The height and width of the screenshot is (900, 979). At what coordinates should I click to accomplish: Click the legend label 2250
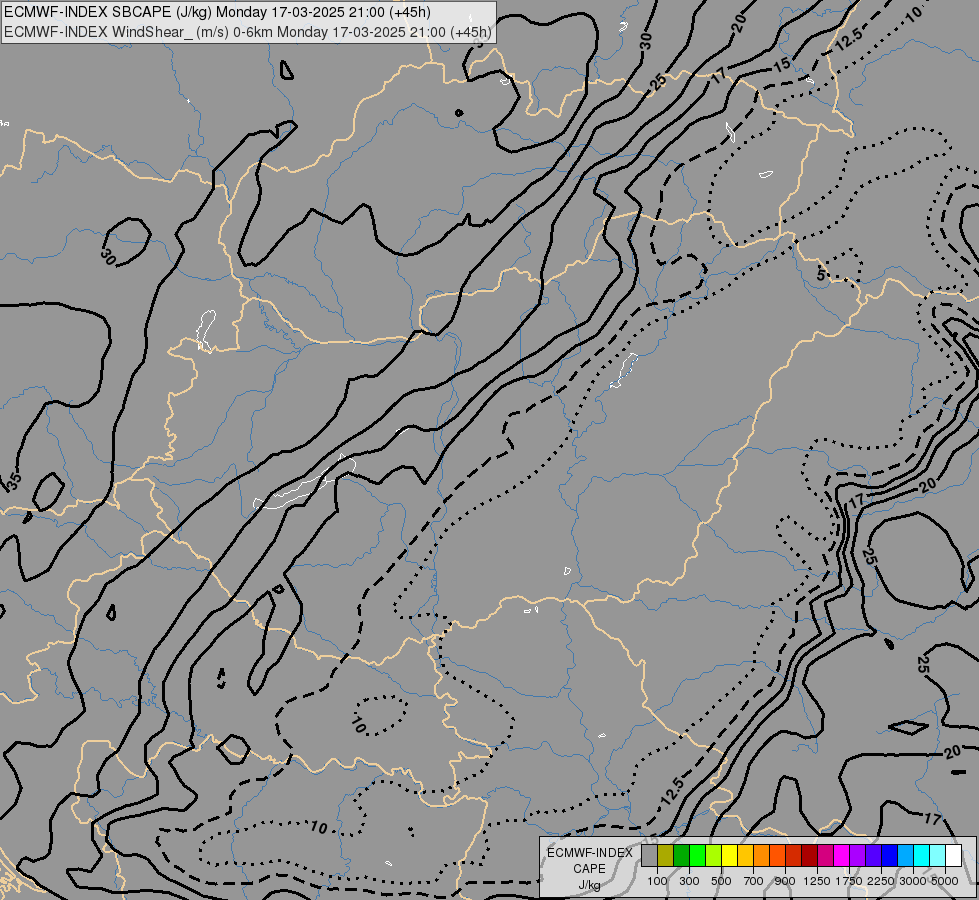coord(881,881)
